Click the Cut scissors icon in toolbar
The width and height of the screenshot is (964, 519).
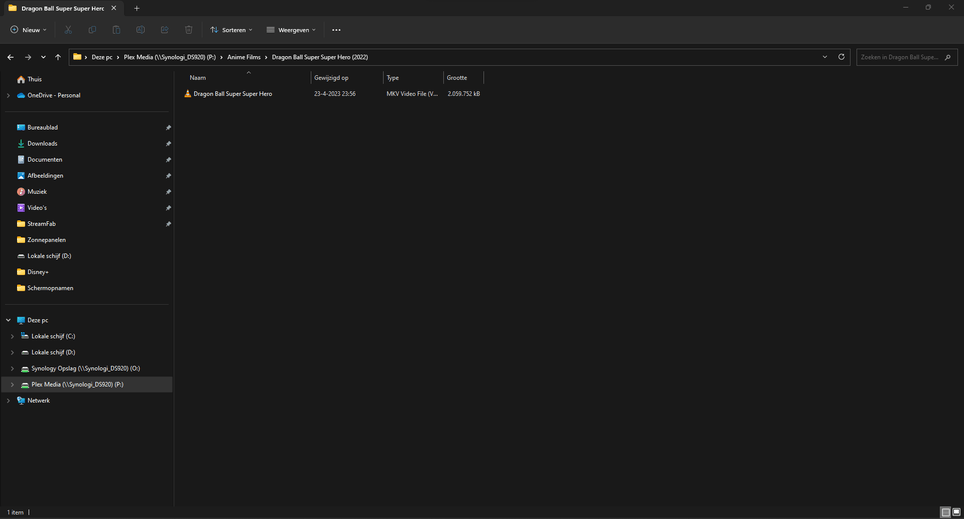tap(68, 30)
